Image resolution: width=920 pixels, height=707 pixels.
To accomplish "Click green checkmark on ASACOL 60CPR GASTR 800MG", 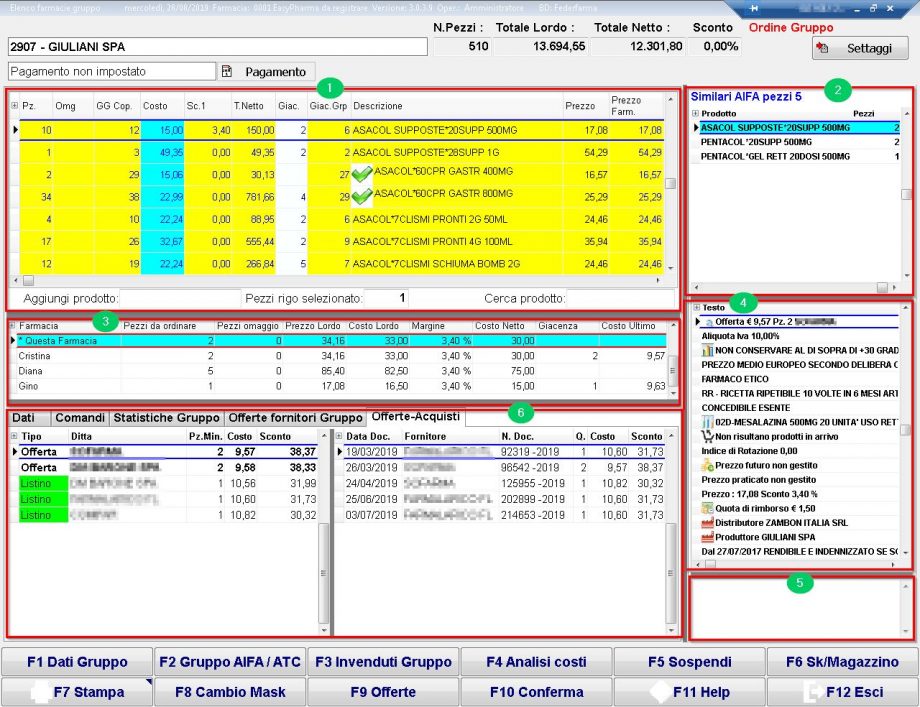I will click(361, 196).
